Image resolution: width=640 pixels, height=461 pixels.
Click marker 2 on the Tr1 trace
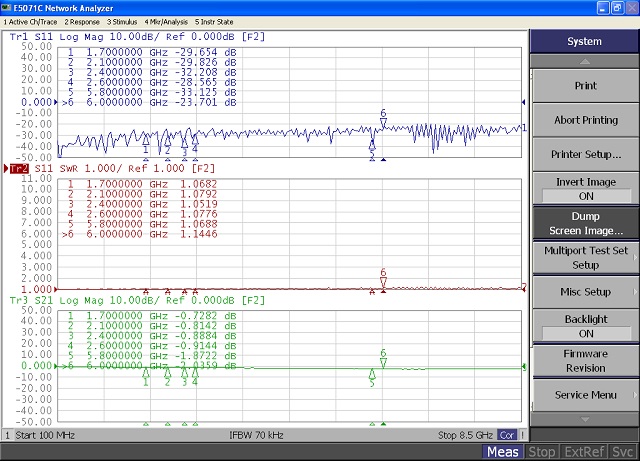167,145
